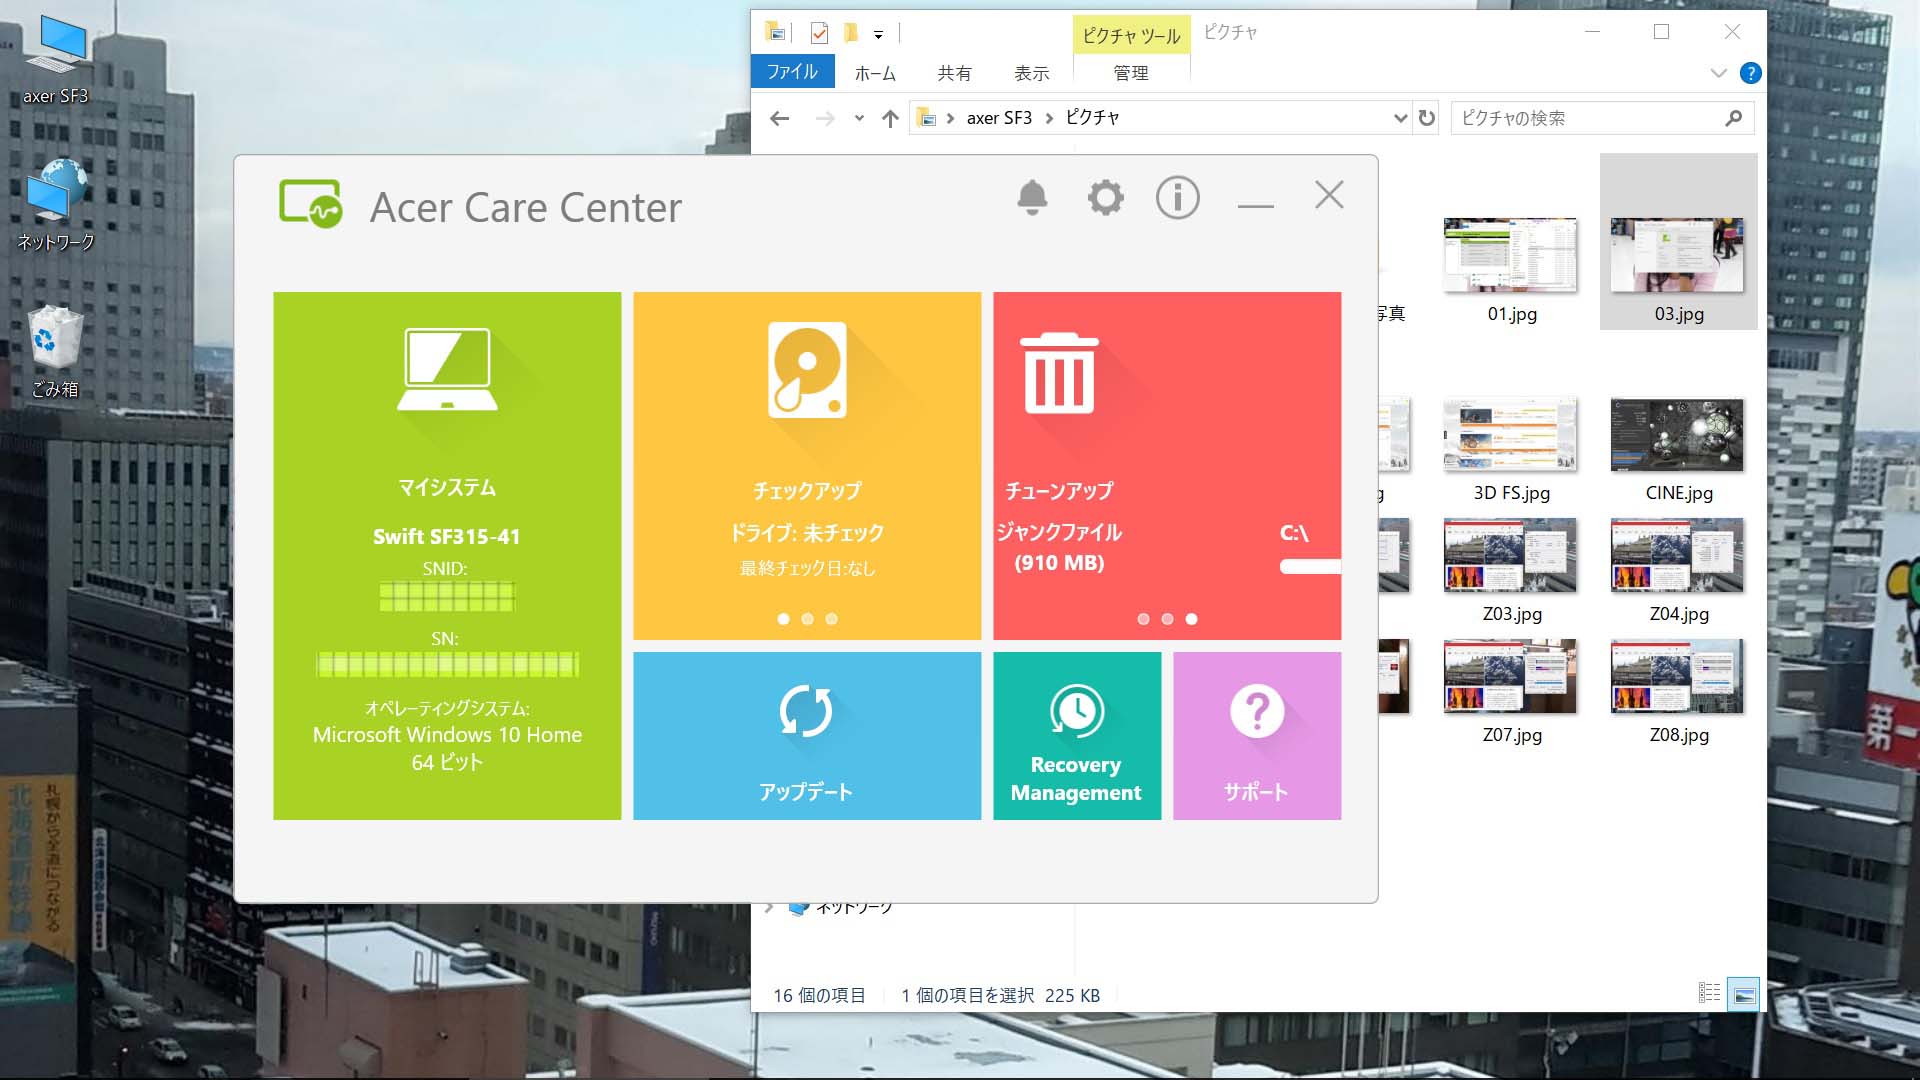
Task: Click properties checkmark in quick access toolbar
Action: [x=819, y=33]
